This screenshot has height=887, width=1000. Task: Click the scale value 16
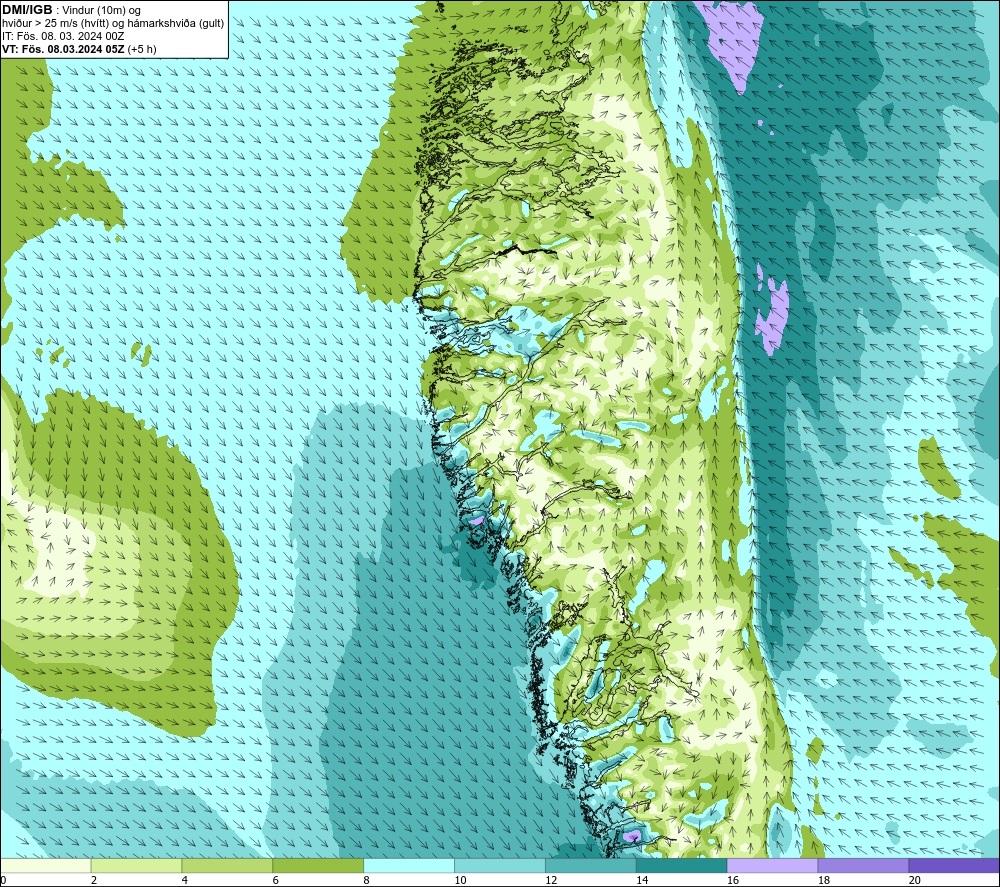tap(733, 880)
